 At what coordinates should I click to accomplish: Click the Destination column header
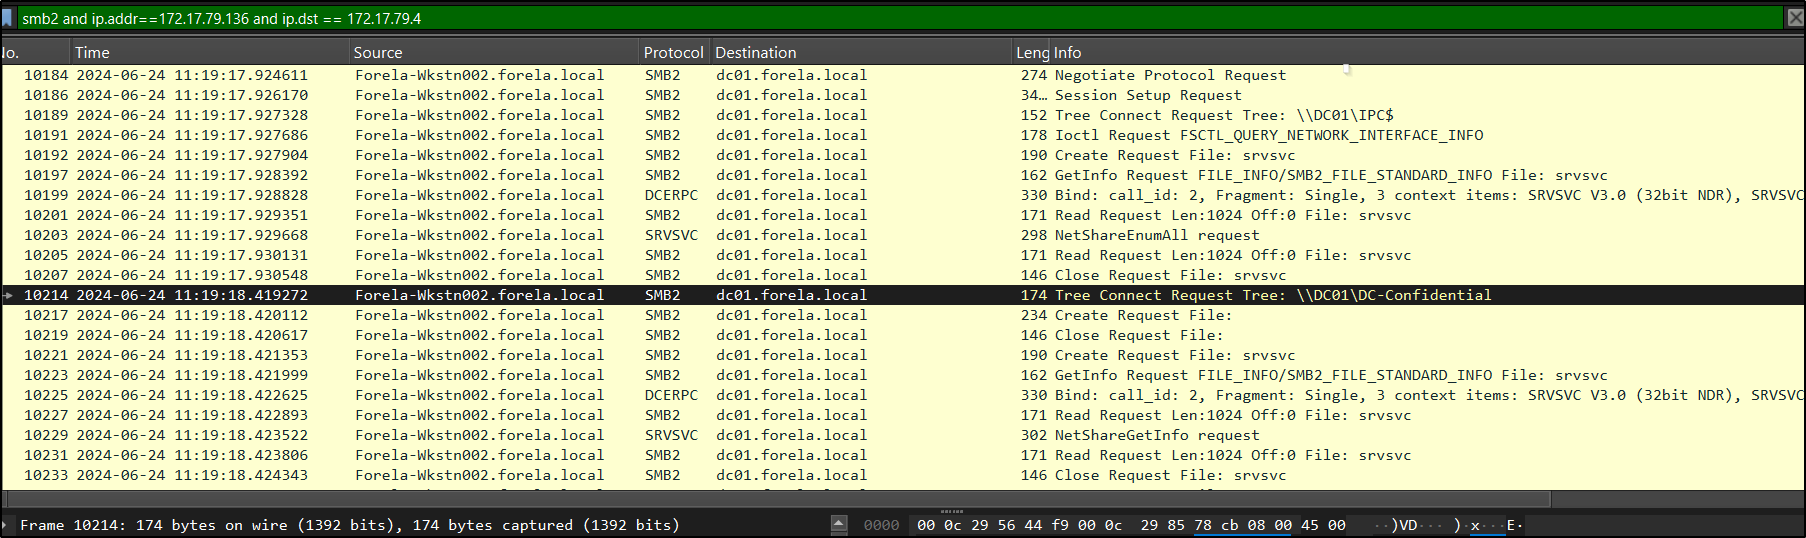(755, 52)
